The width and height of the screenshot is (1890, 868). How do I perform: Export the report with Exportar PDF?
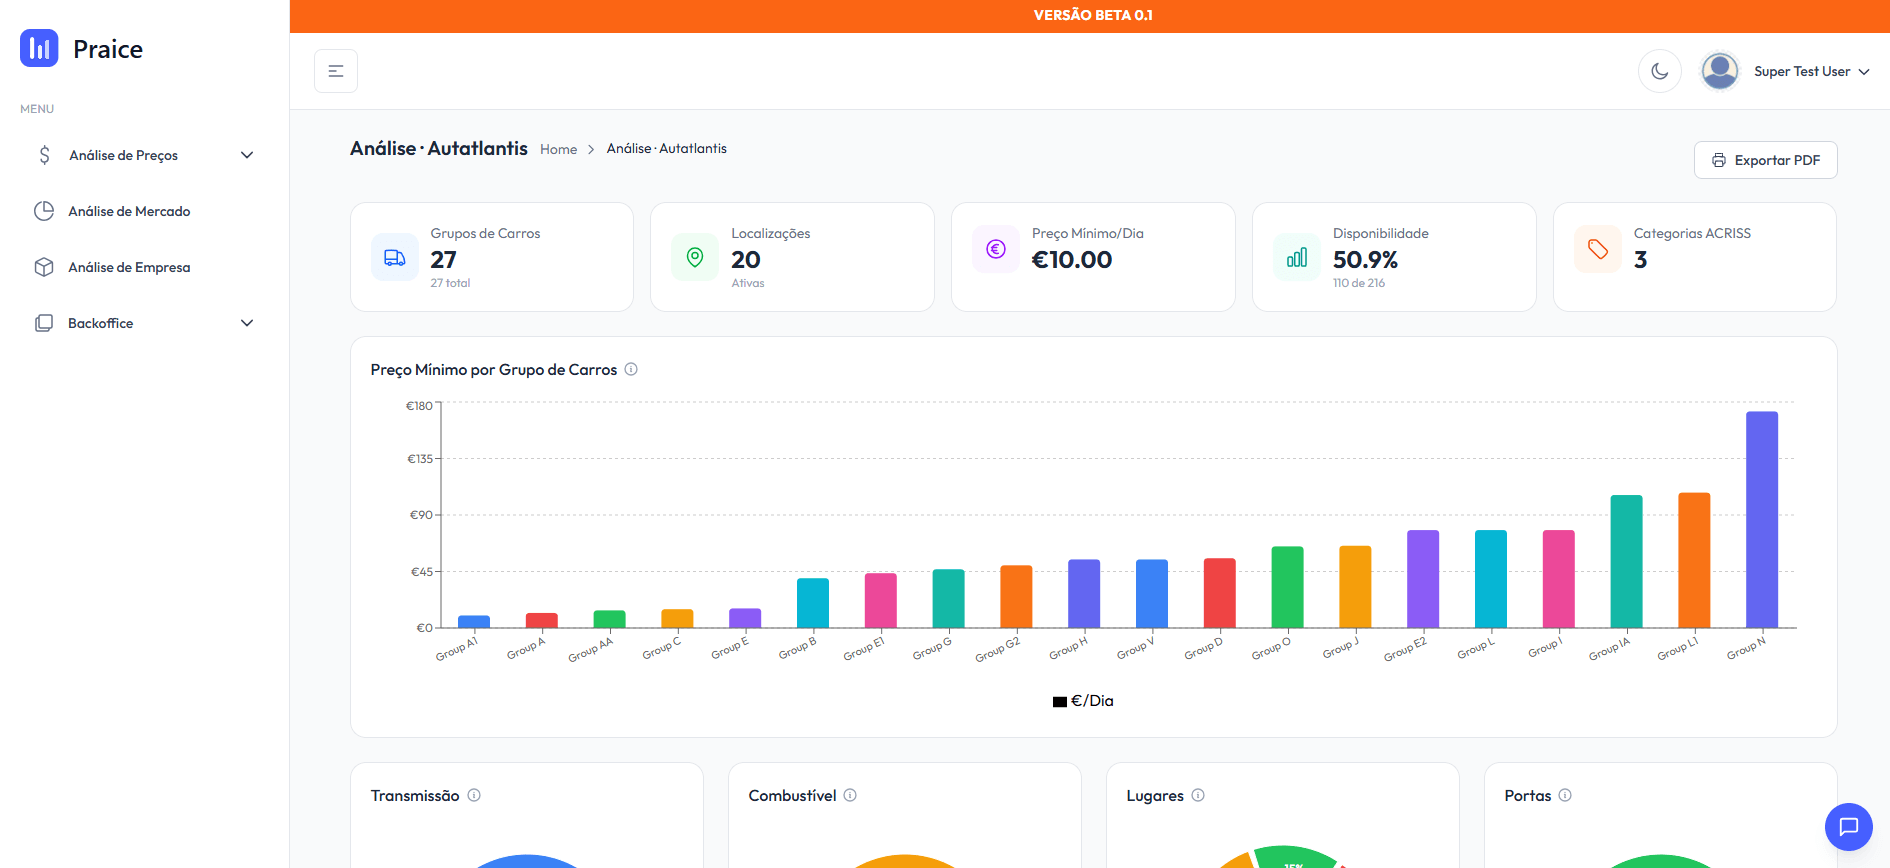pyautogui.click(x=1765, y=160)
